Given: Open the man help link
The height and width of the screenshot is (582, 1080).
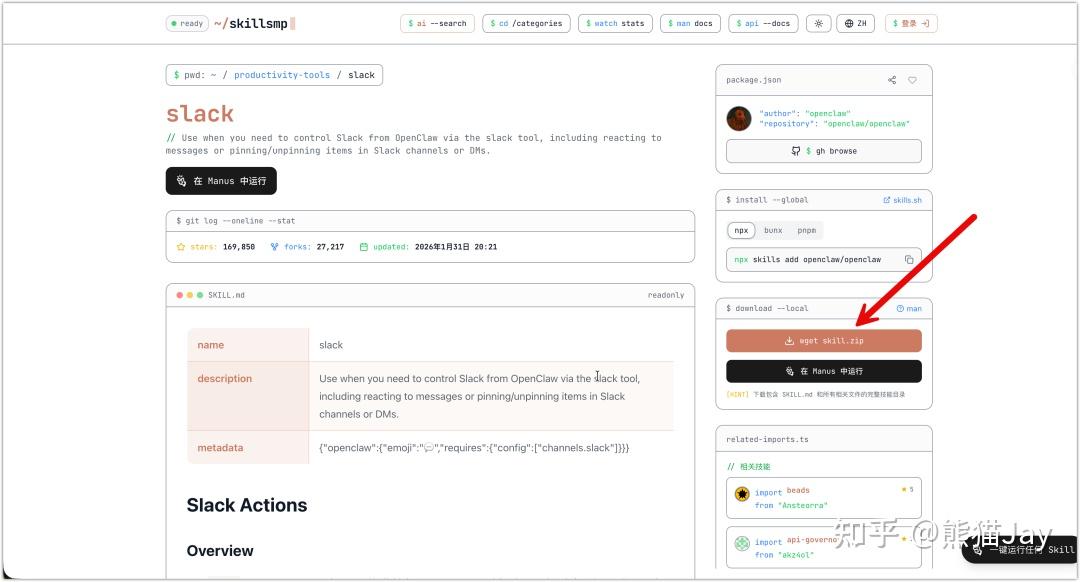Looking at the screenshot, I should point(909,309).
